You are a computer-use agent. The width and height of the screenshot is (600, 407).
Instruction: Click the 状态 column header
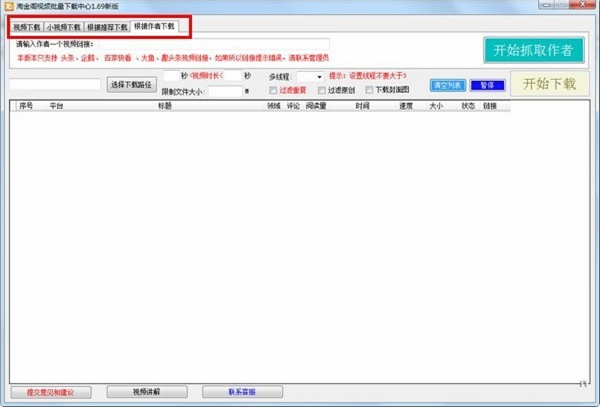pos(468,106)
